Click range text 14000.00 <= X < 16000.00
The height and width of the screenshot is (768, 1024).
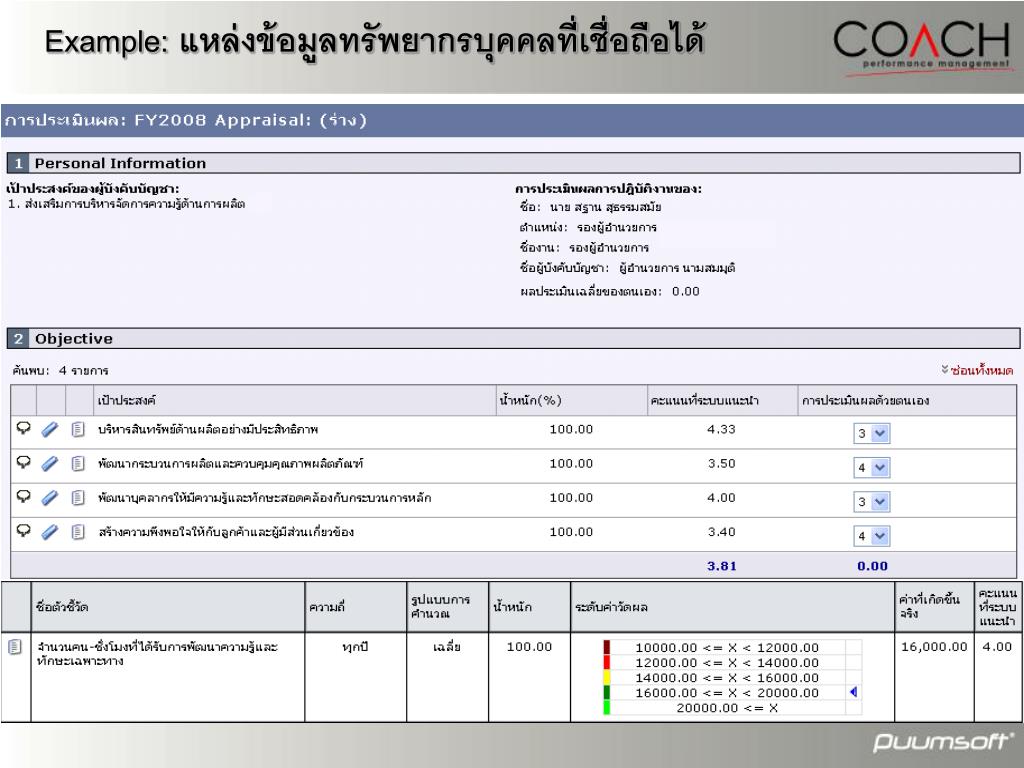(x=727, y=677)
